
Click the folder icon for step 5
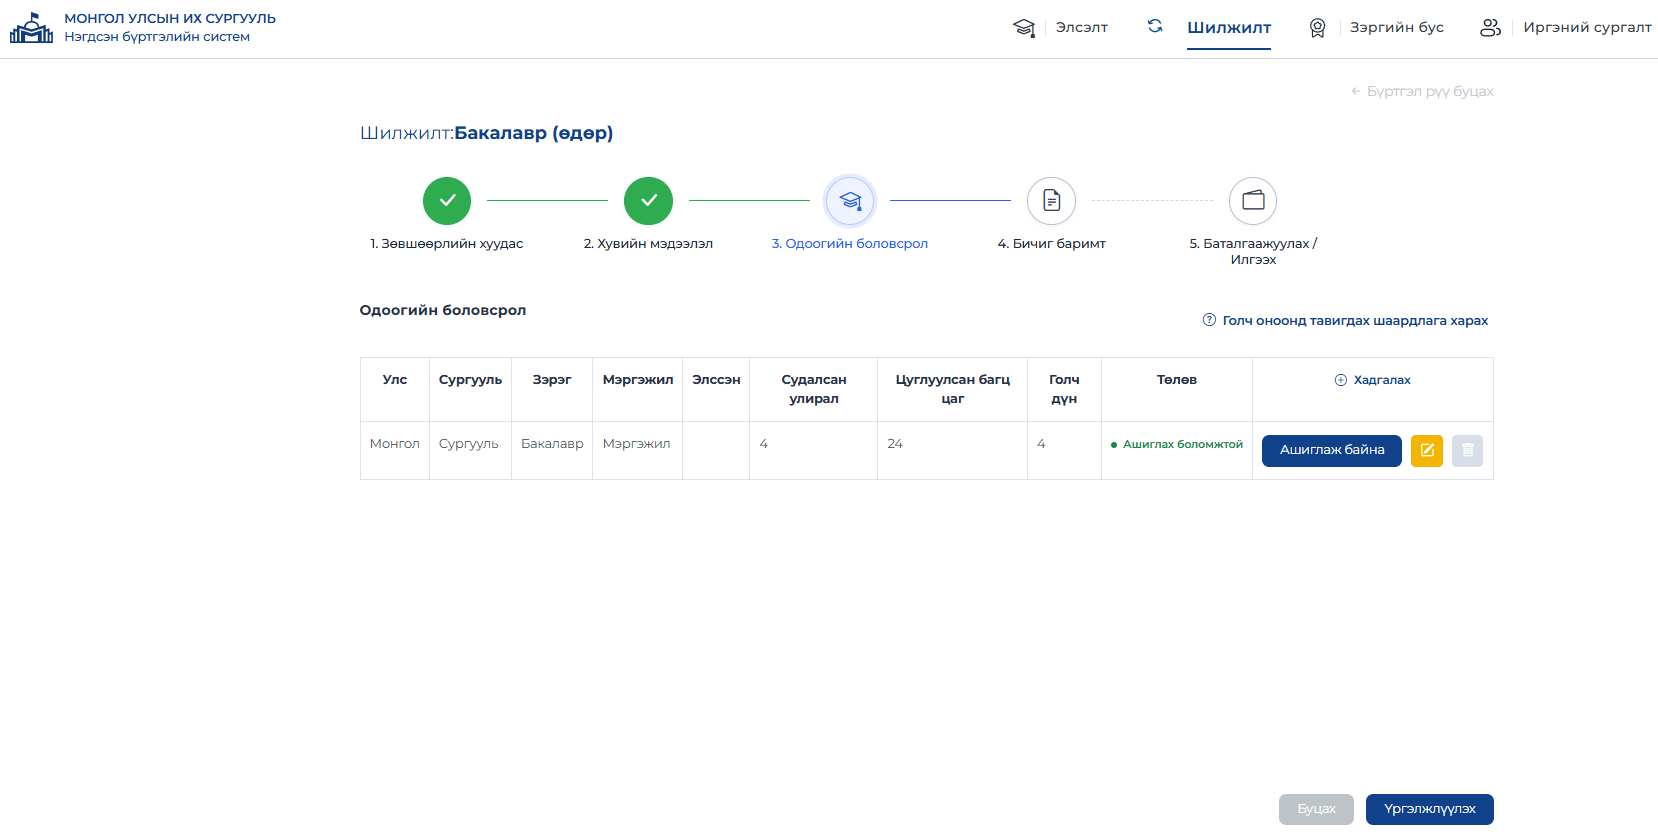(x=1253, y=201)
